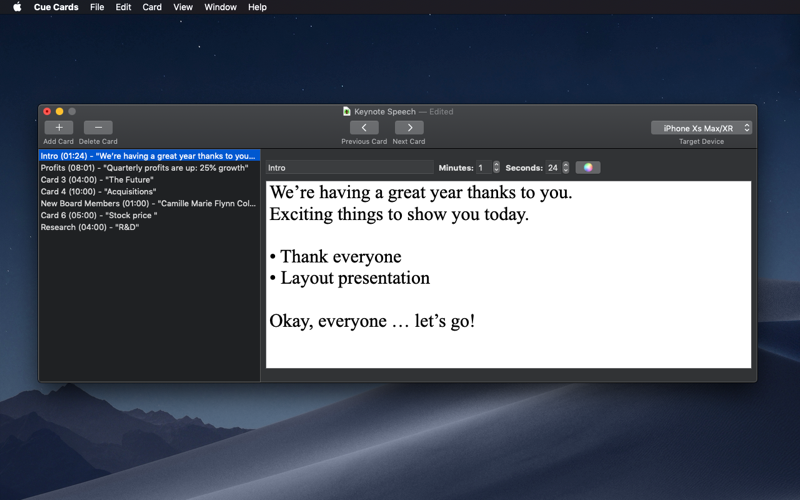The width and height of the screenshot is (800, 500).
Task: Click the Keynote Speech document icon in title bar
Action: click(x=347, y=111)
